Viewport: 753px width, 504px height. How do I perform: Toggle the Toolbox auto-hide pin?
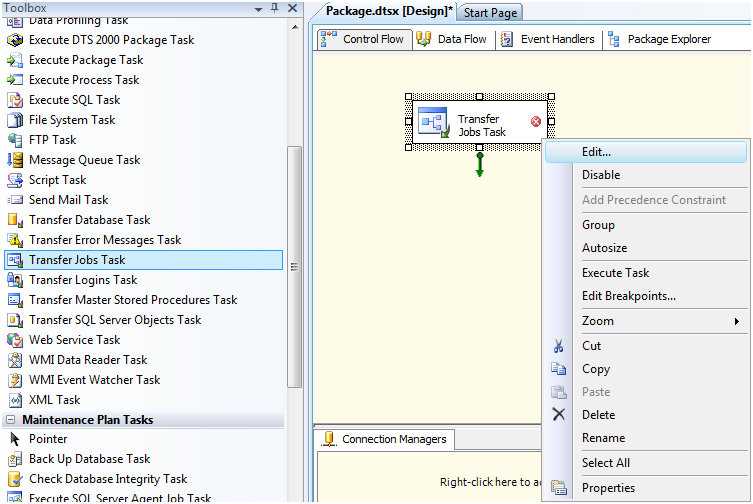pos(275,8)
